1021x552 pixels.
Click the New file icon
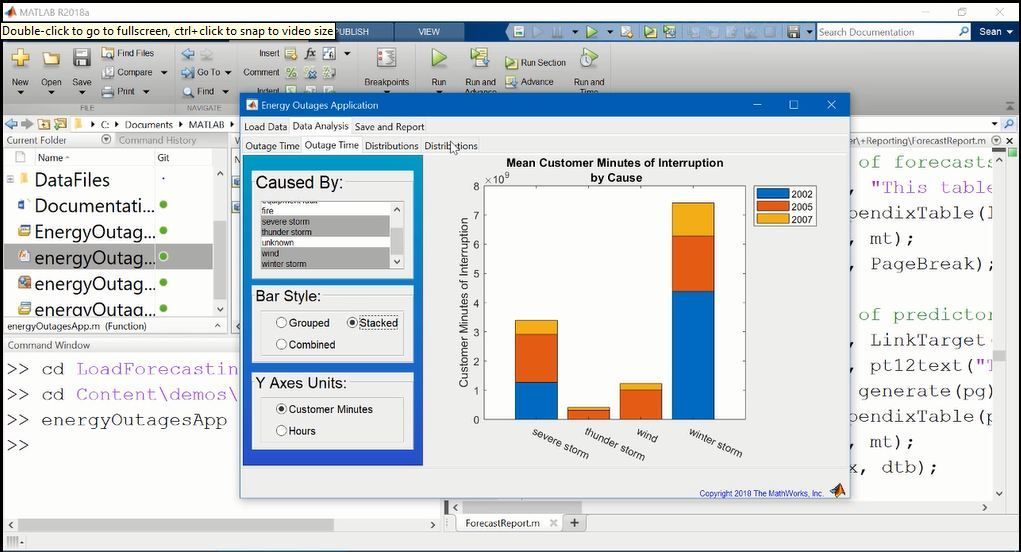pos(20,60)
